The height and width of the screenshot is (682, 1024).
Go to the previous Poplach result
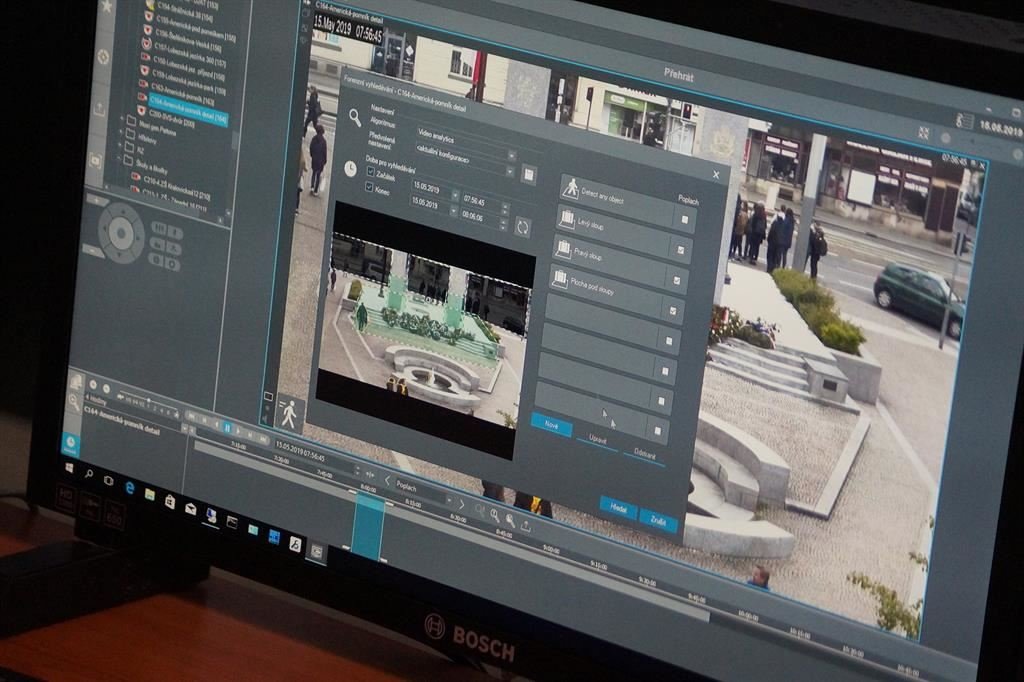tap(387, 481)
